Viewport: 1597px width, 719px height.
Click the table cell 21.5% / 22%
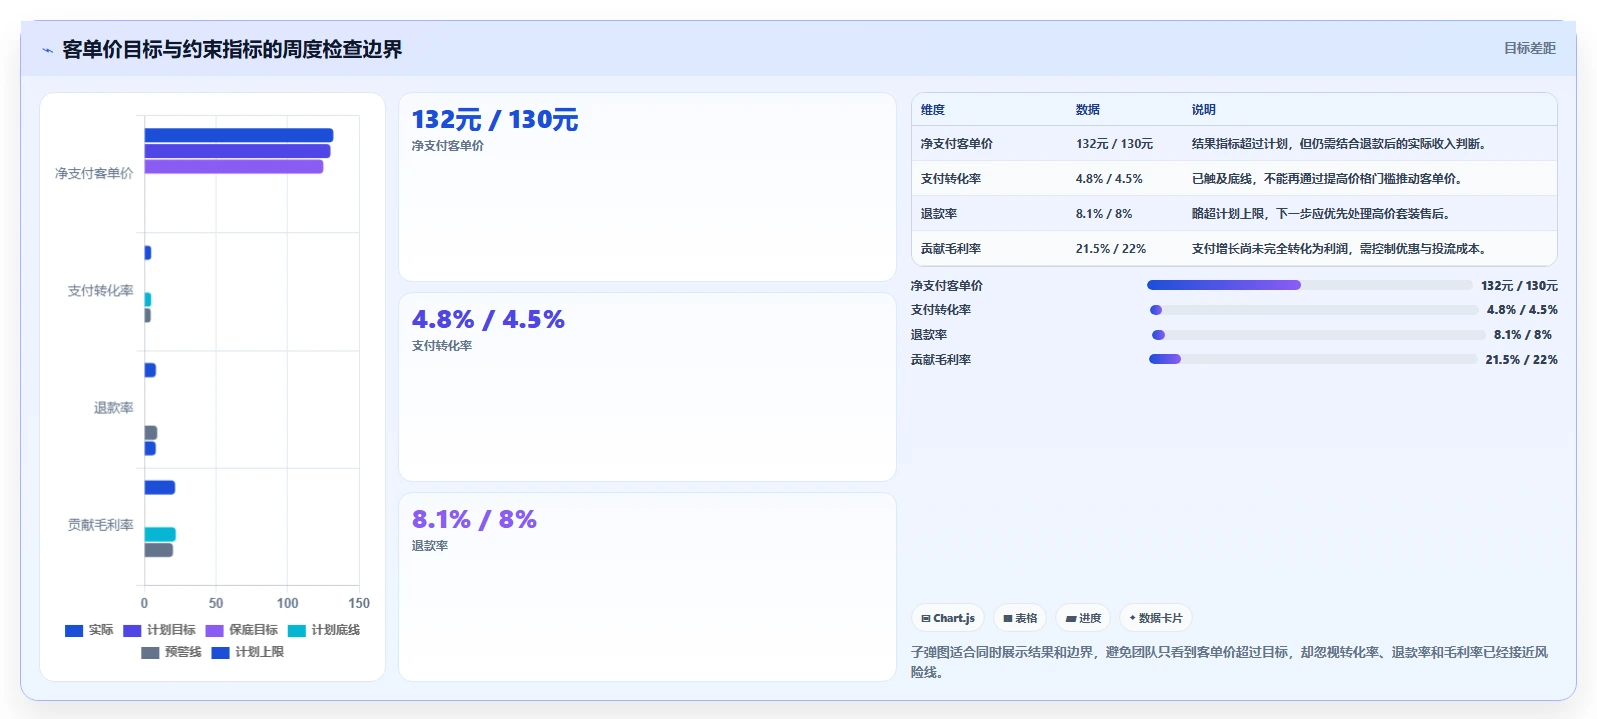[x=1111, y=249]
